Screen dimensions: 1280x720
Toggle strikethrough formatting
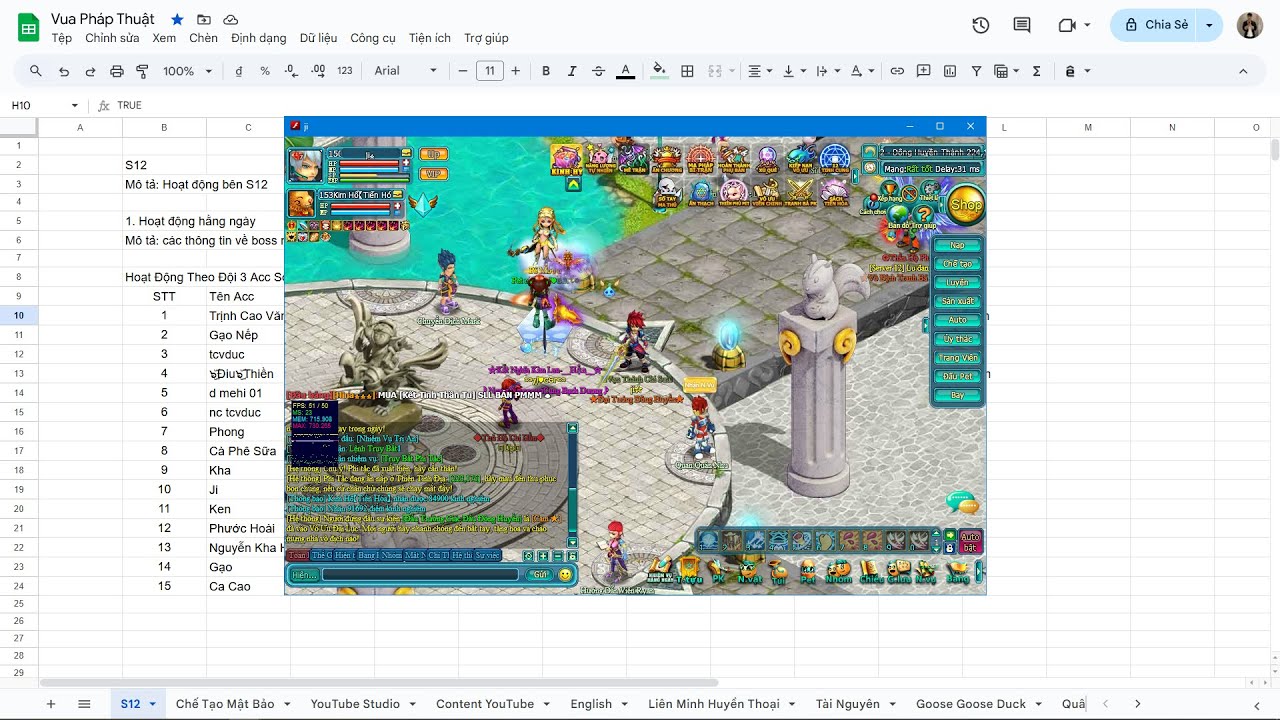598,71
